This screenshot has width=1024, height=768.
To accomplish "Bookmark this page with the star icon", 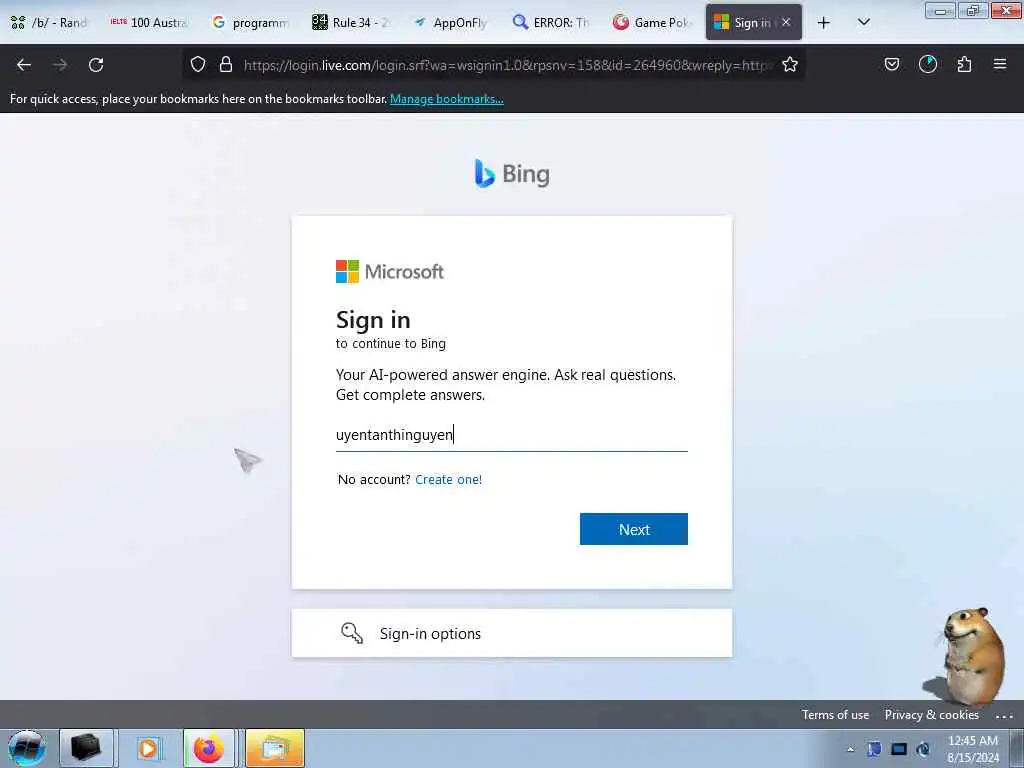I will [790, 64].
